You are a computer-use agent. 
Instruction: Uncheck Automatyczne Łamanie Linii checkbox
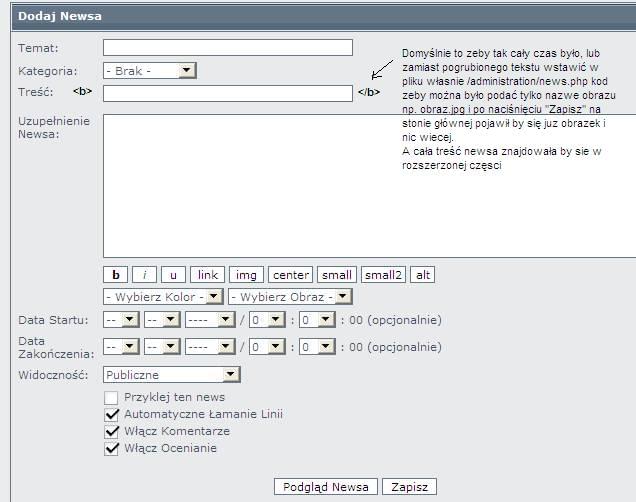pos(111,415)
